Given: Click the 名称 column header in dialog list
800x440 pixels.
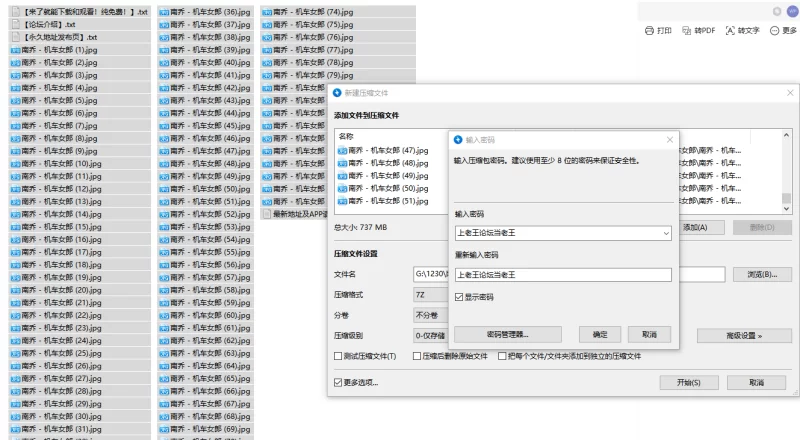Looking at the screenshot, I should [x=346, y=136].
